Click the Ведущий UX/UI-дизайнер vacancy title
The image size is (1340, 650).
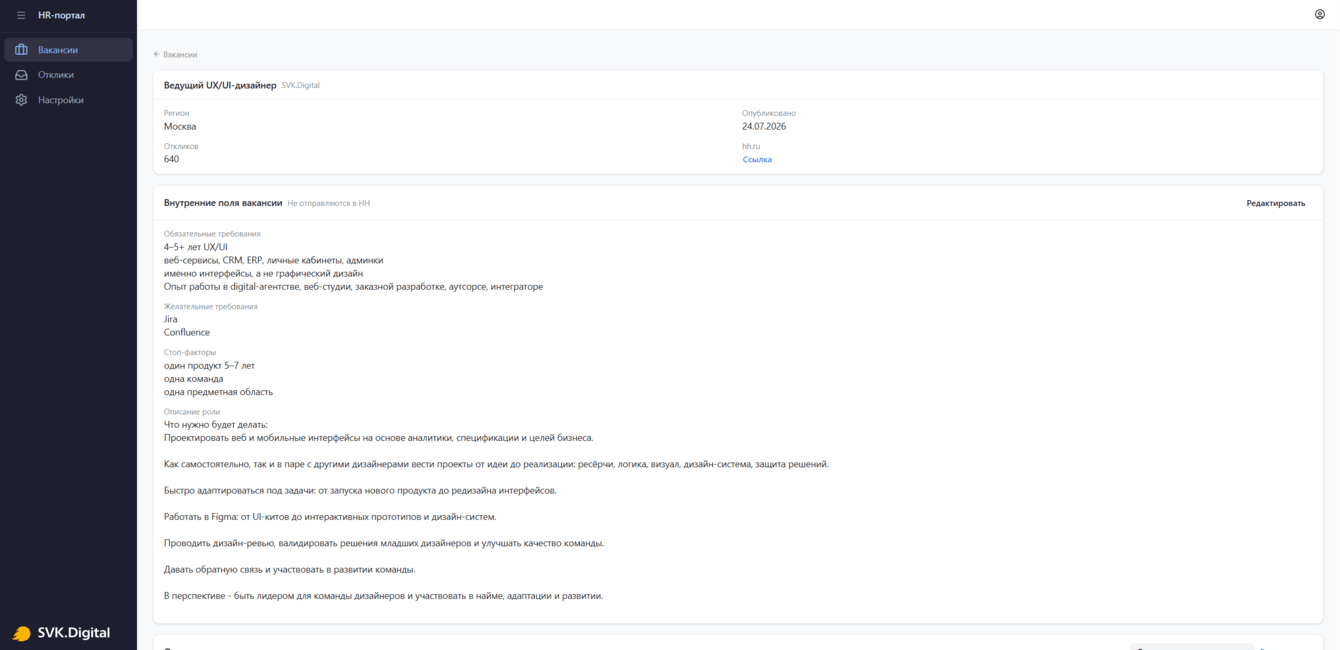coord(220,85)
